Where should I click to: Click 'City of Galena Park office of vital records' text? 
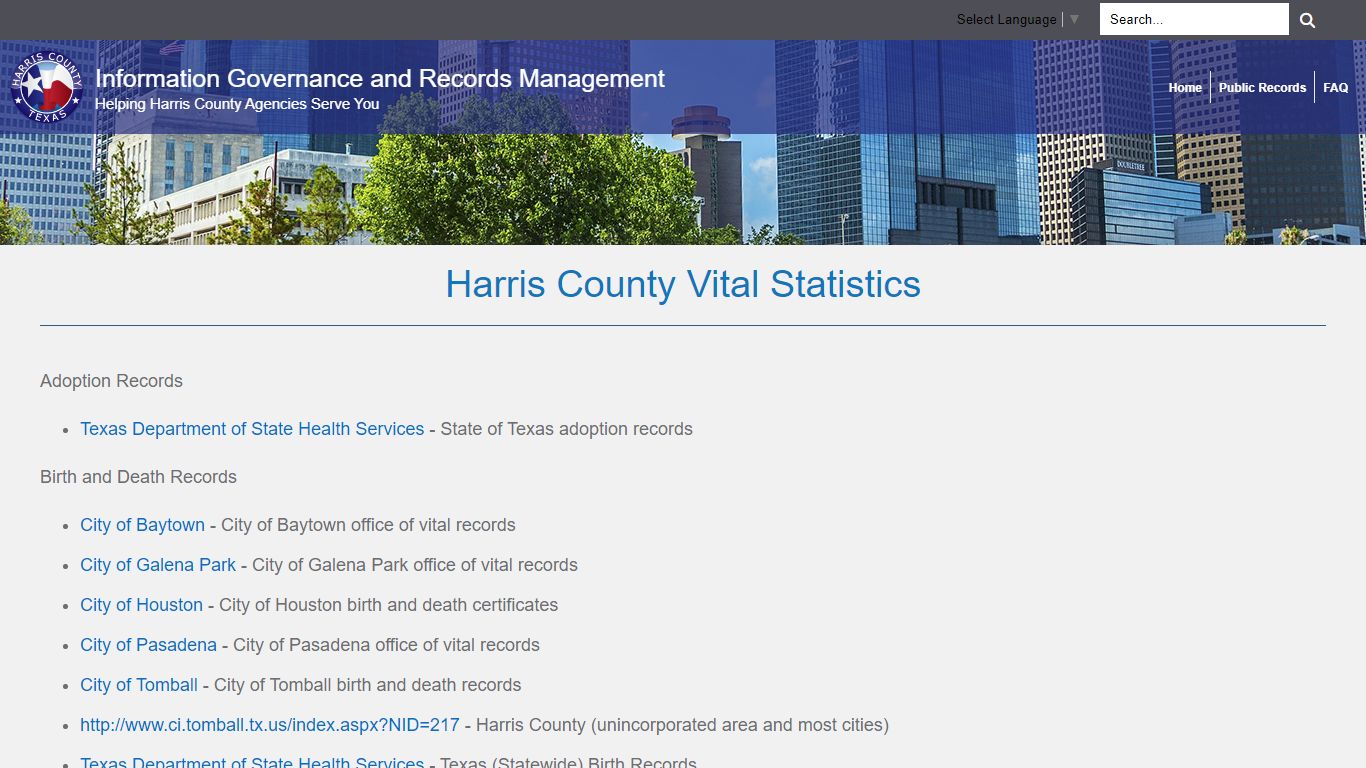(x=415, y=565)
